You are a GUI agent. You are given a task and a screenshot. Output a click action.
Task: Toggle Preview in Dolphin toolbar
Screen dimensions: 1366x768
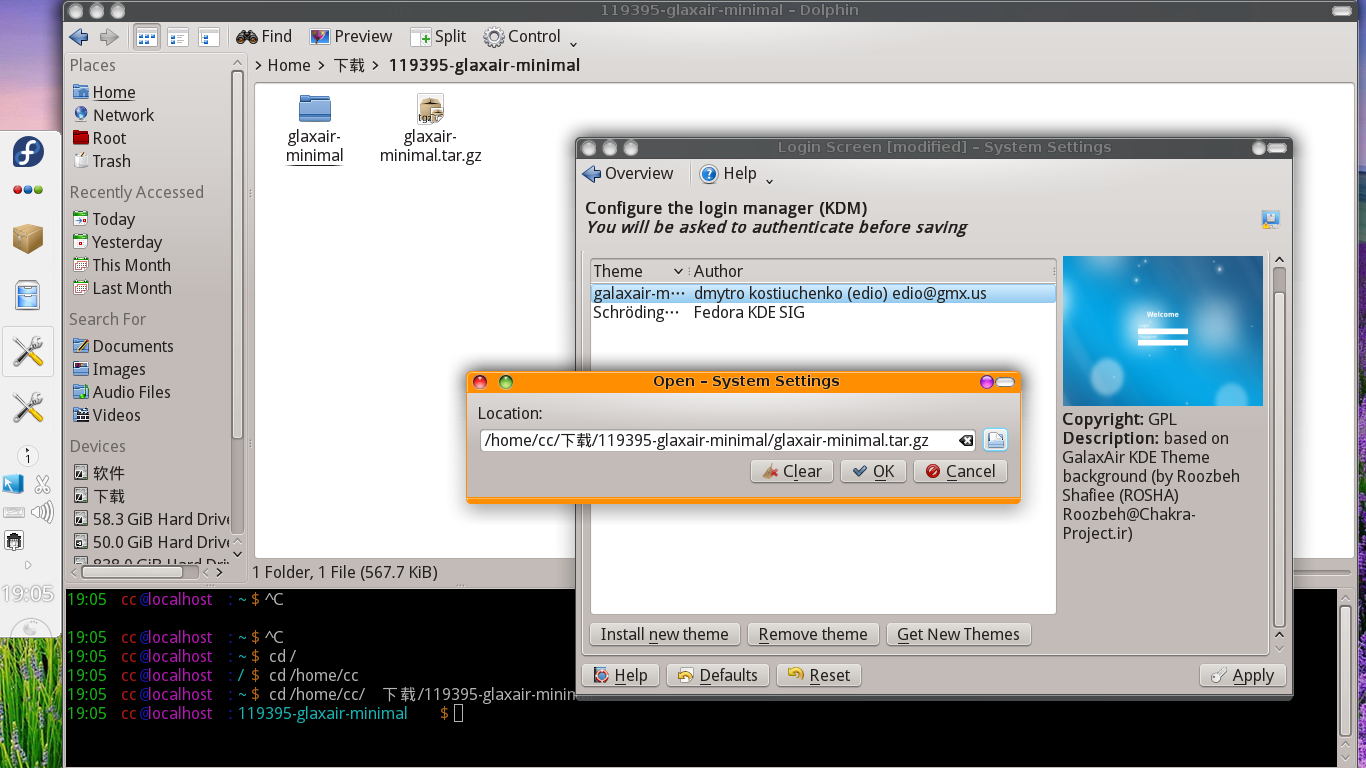[x=350, y=37]
